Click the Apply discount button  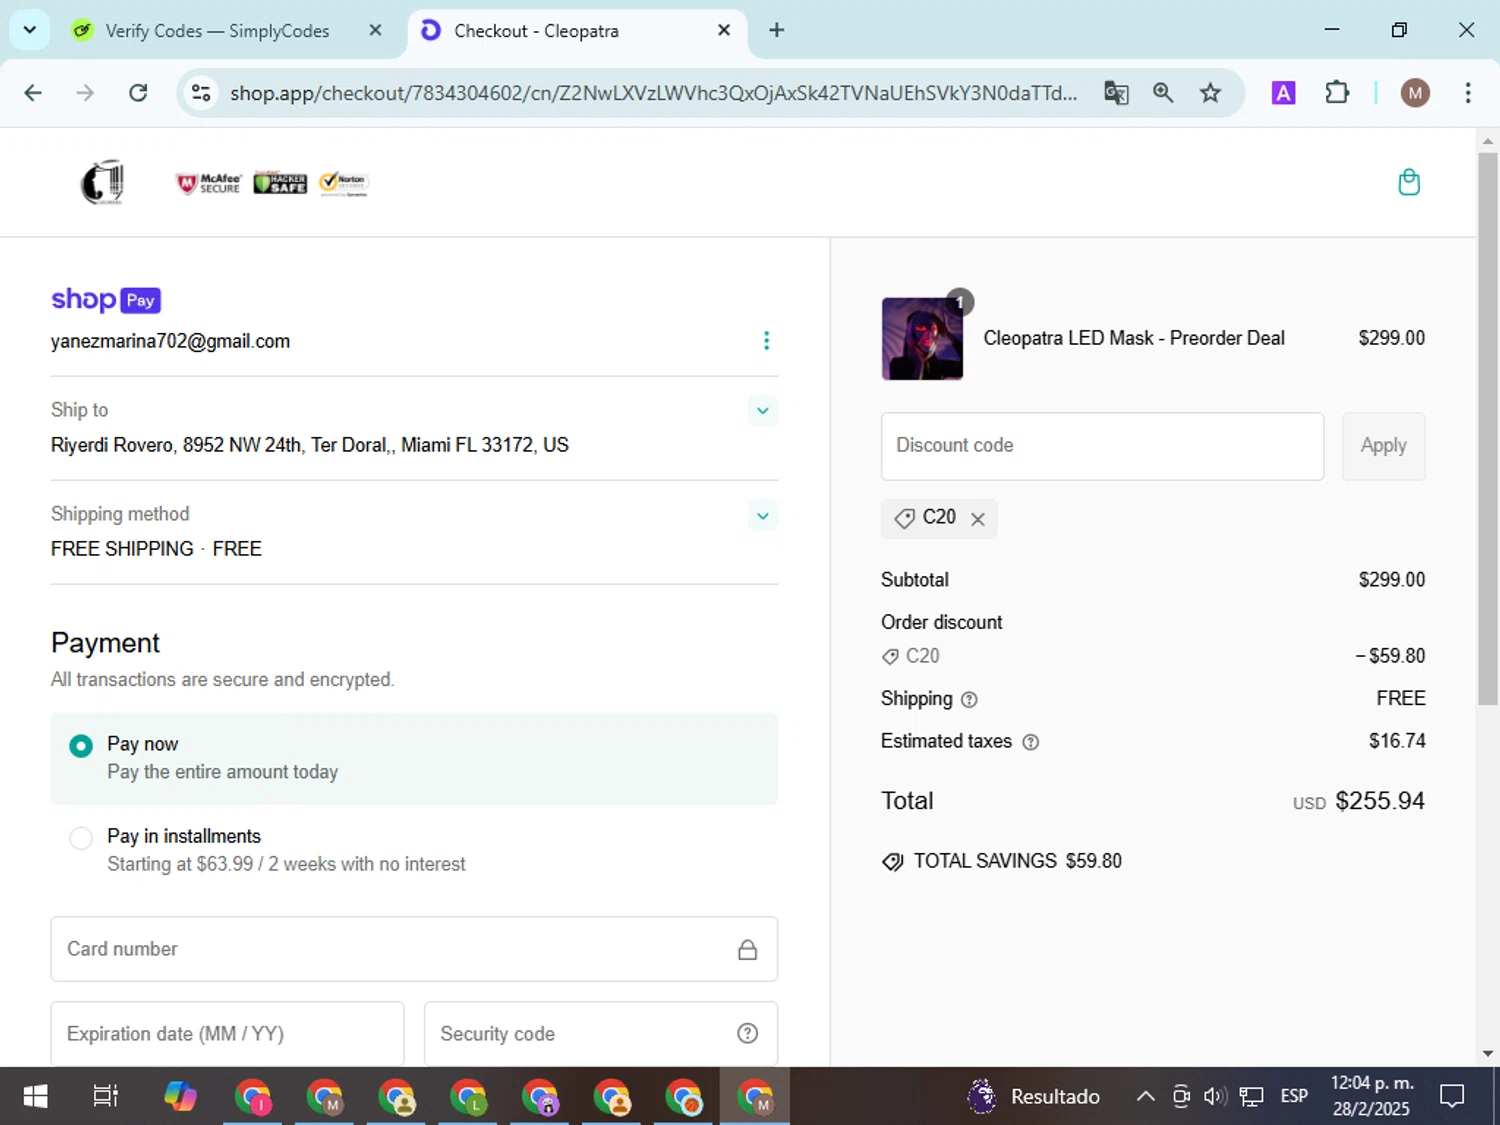click(x=1383, y=446)
